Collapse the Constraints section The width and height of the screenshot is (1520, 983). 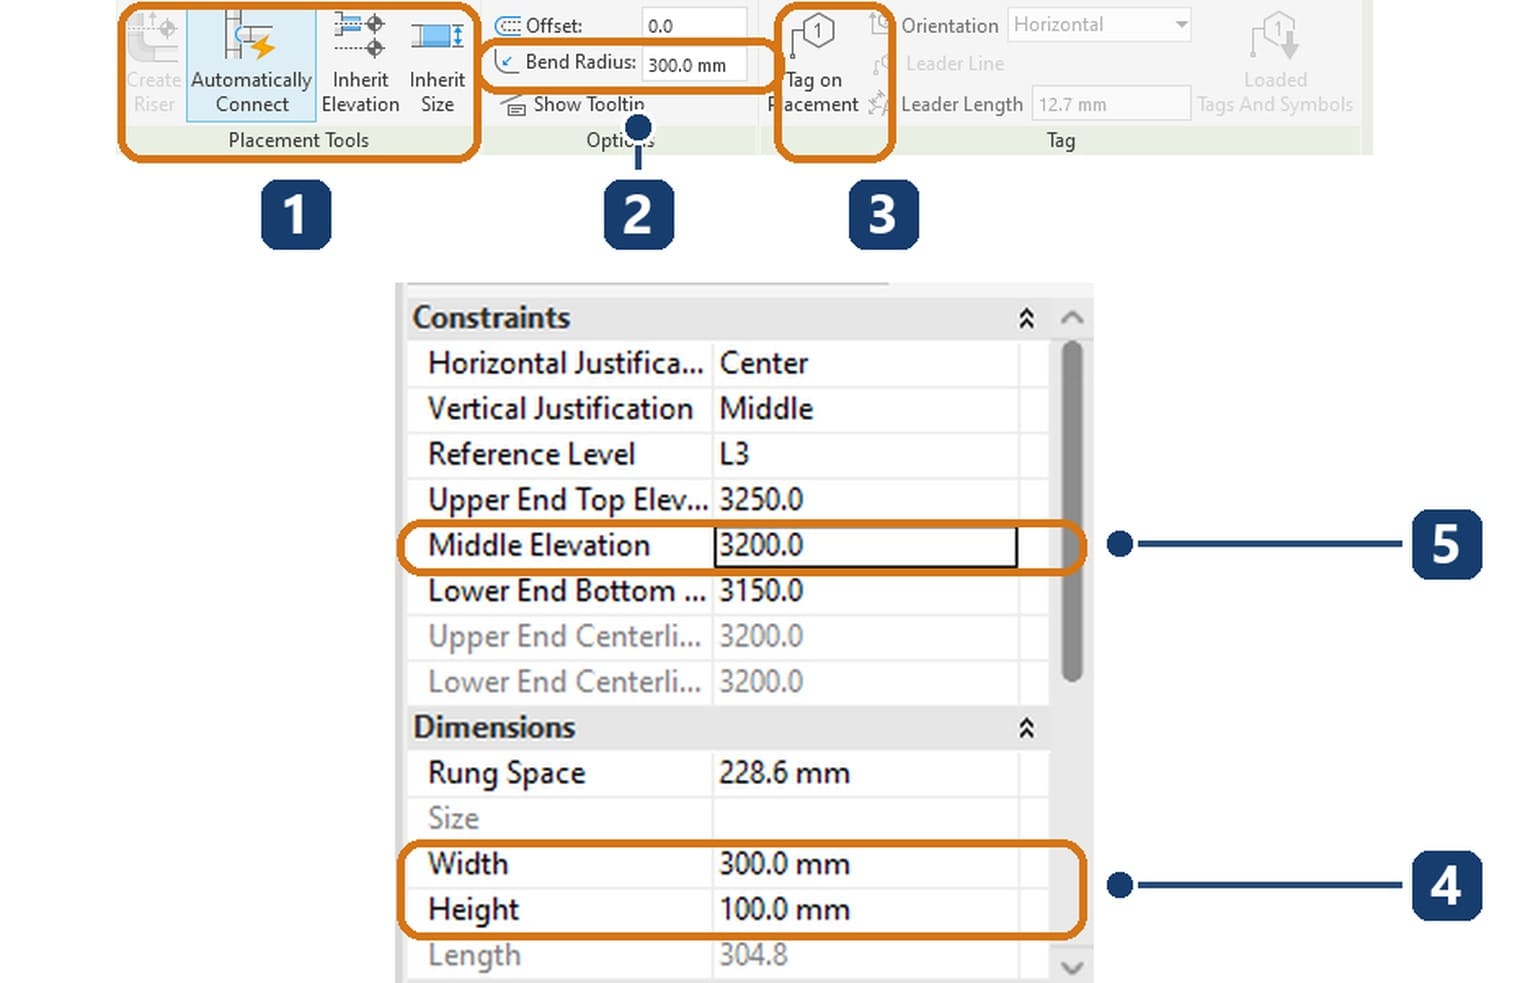(x=1026, y=318)
